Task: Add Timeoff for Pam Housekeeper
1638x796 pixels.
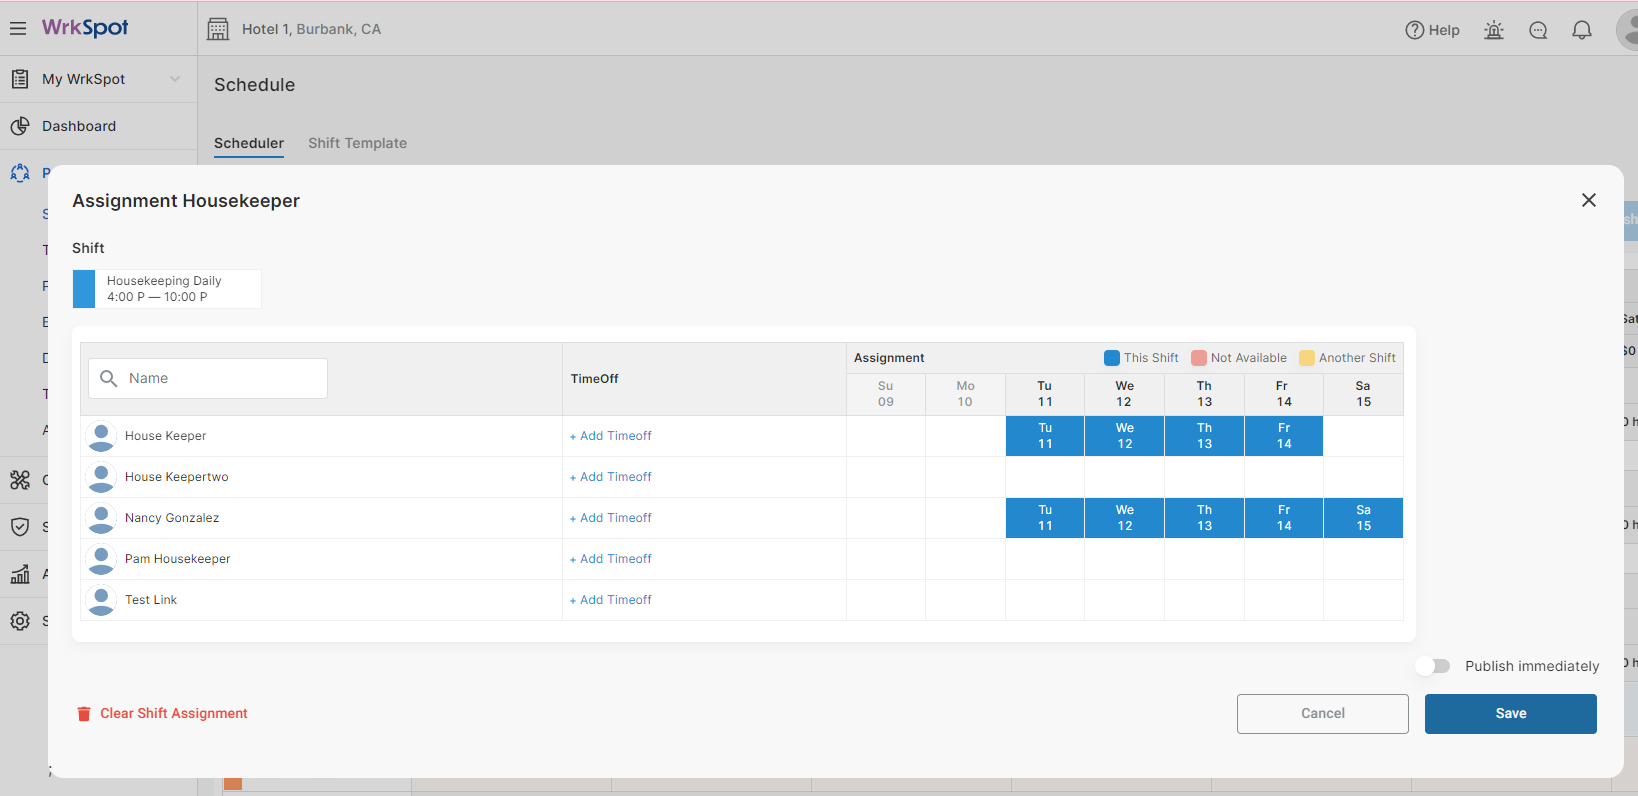Action: (611, 559)
